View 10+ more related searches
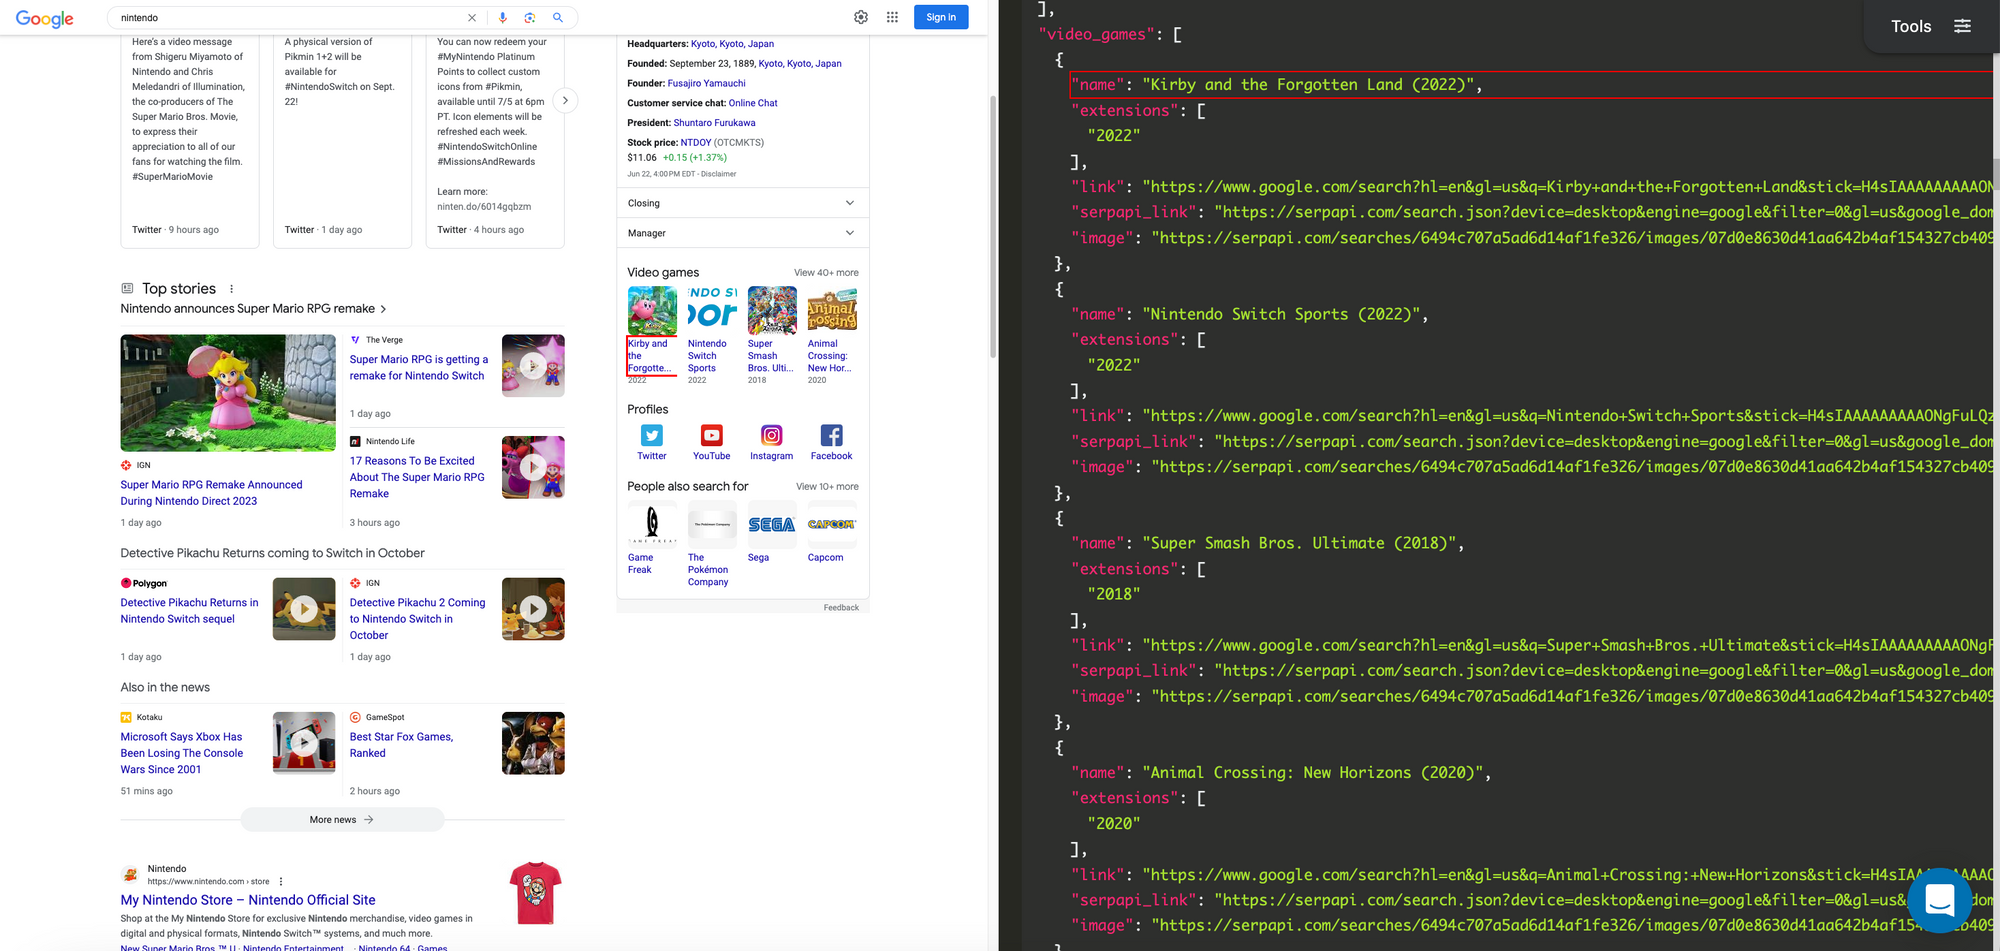 827,487
